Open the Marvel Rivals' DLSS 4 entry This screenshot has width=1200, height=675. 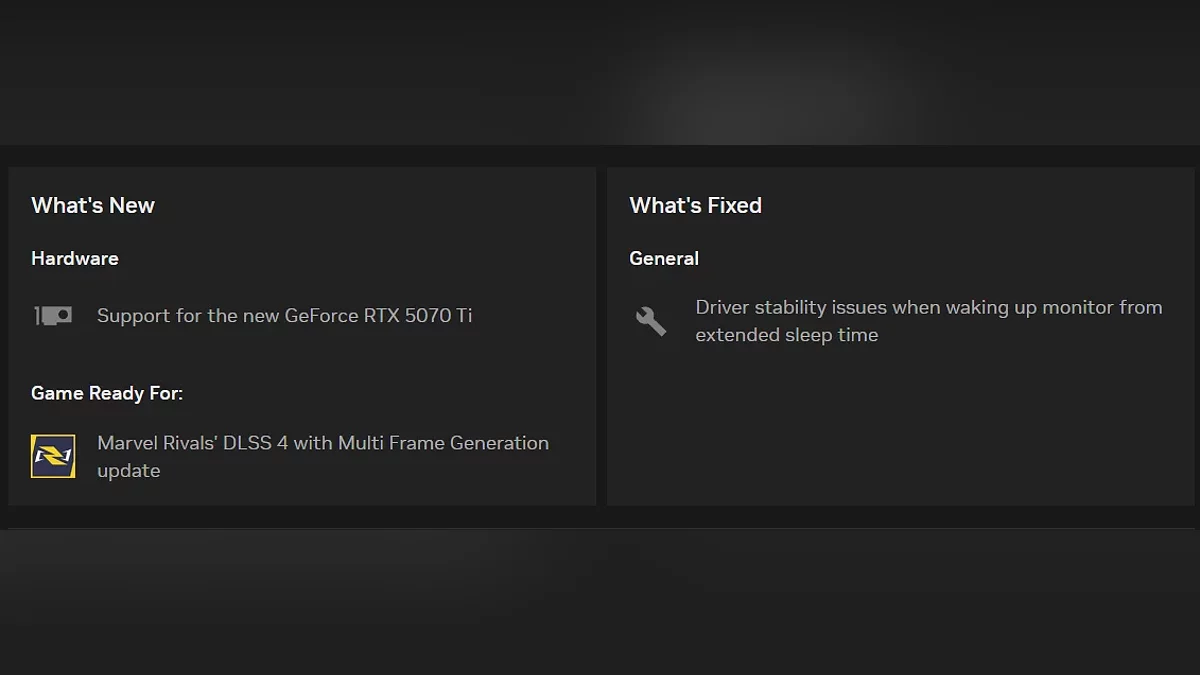coord(322,443)
